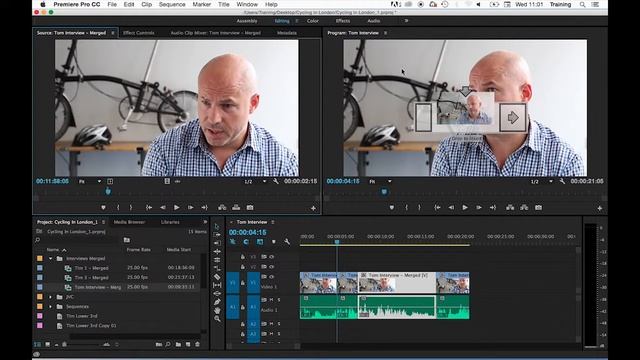Click timeline Add Marker icon
640x360 pixels.
[x=273, y=242]
